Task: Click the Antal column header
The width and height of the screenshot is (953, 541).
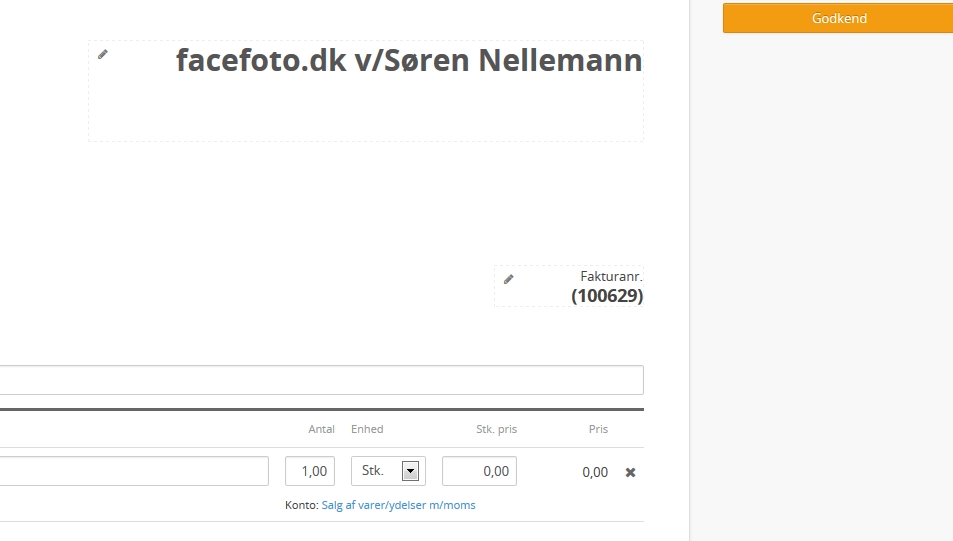Action: click(x=321, y=429)
